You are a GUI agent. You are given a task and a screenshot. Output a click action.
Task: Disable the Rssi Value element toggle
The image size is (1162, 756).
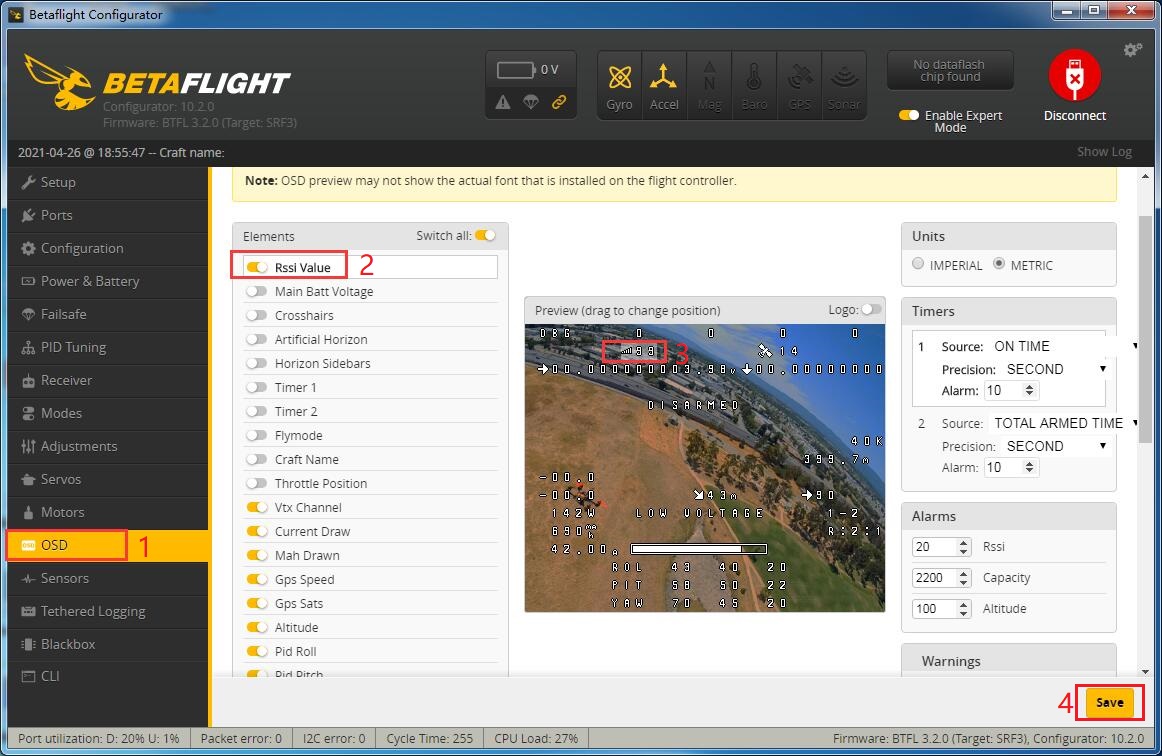pyautogui.click(x=257, y=267)
